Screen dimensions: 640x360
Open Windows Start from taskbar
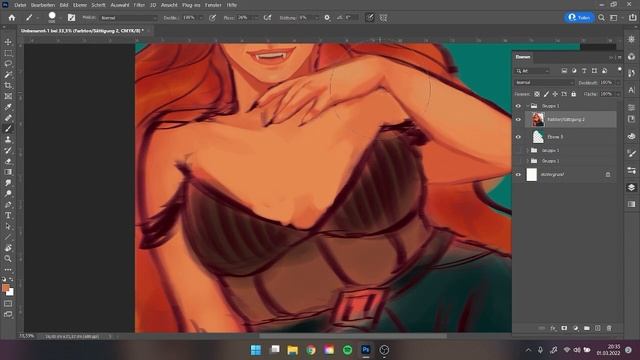tap(256, 350)
